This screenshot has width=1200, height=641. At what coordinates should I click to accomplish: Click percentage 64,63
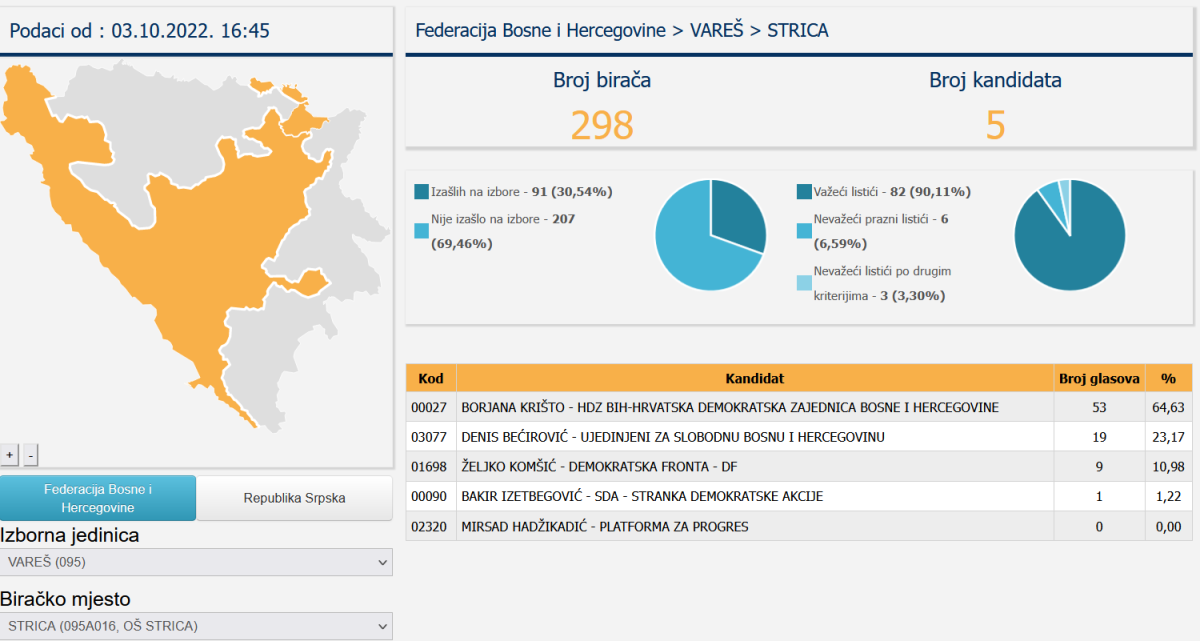click(1168, 407)
